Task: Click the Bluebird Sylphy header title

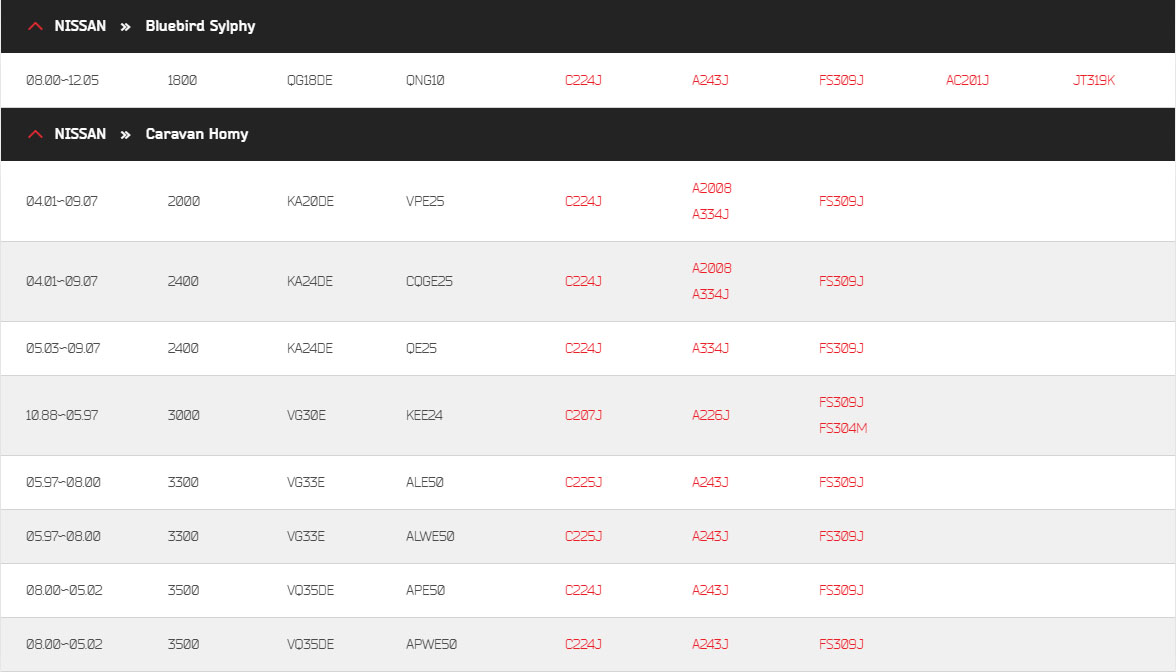Action: click(200, 26)
